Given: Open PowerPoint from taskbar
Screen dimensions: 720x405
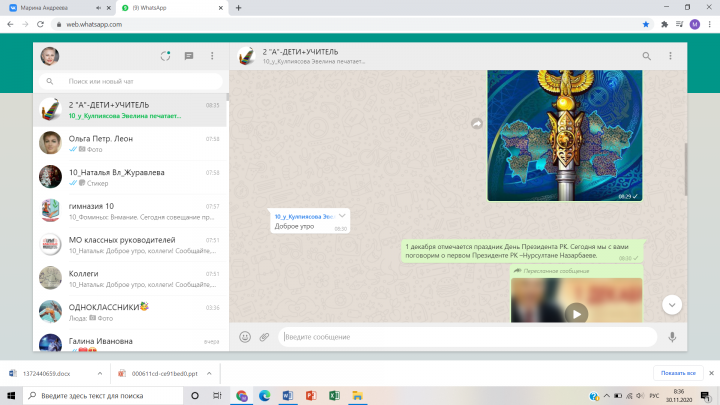Looking at the screenshot, I should [311, 395].
